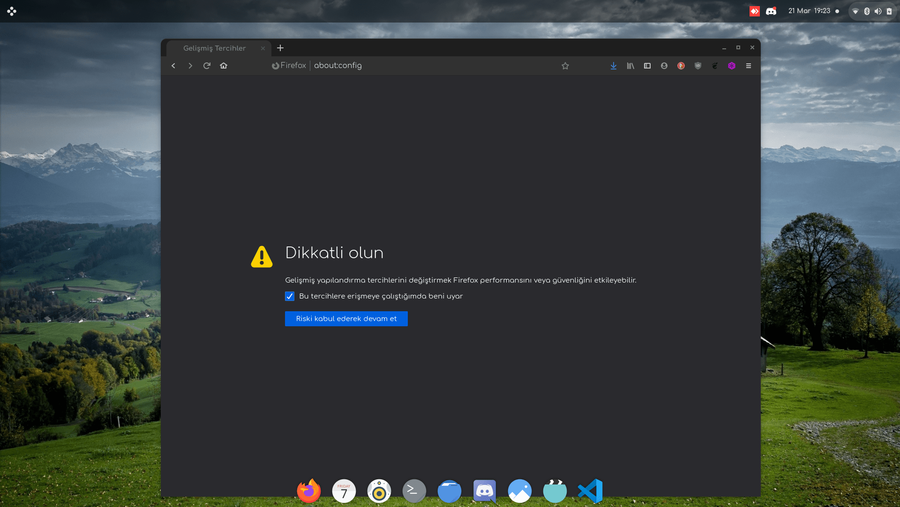Screen dimensions: 900x507
Task: Reload the about:config page
Action: tap(207, 65)
